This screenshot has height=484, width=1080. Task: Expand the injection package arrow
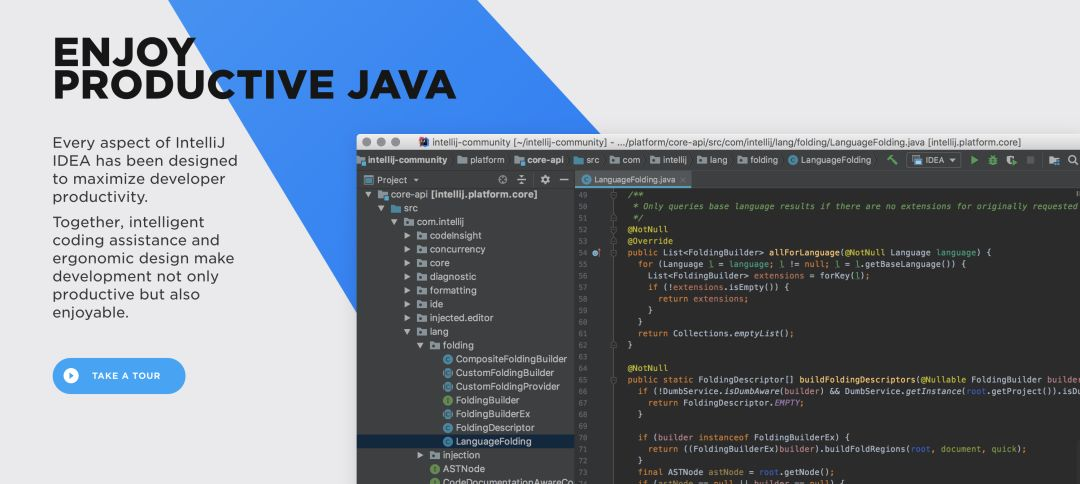click(421, 455)
